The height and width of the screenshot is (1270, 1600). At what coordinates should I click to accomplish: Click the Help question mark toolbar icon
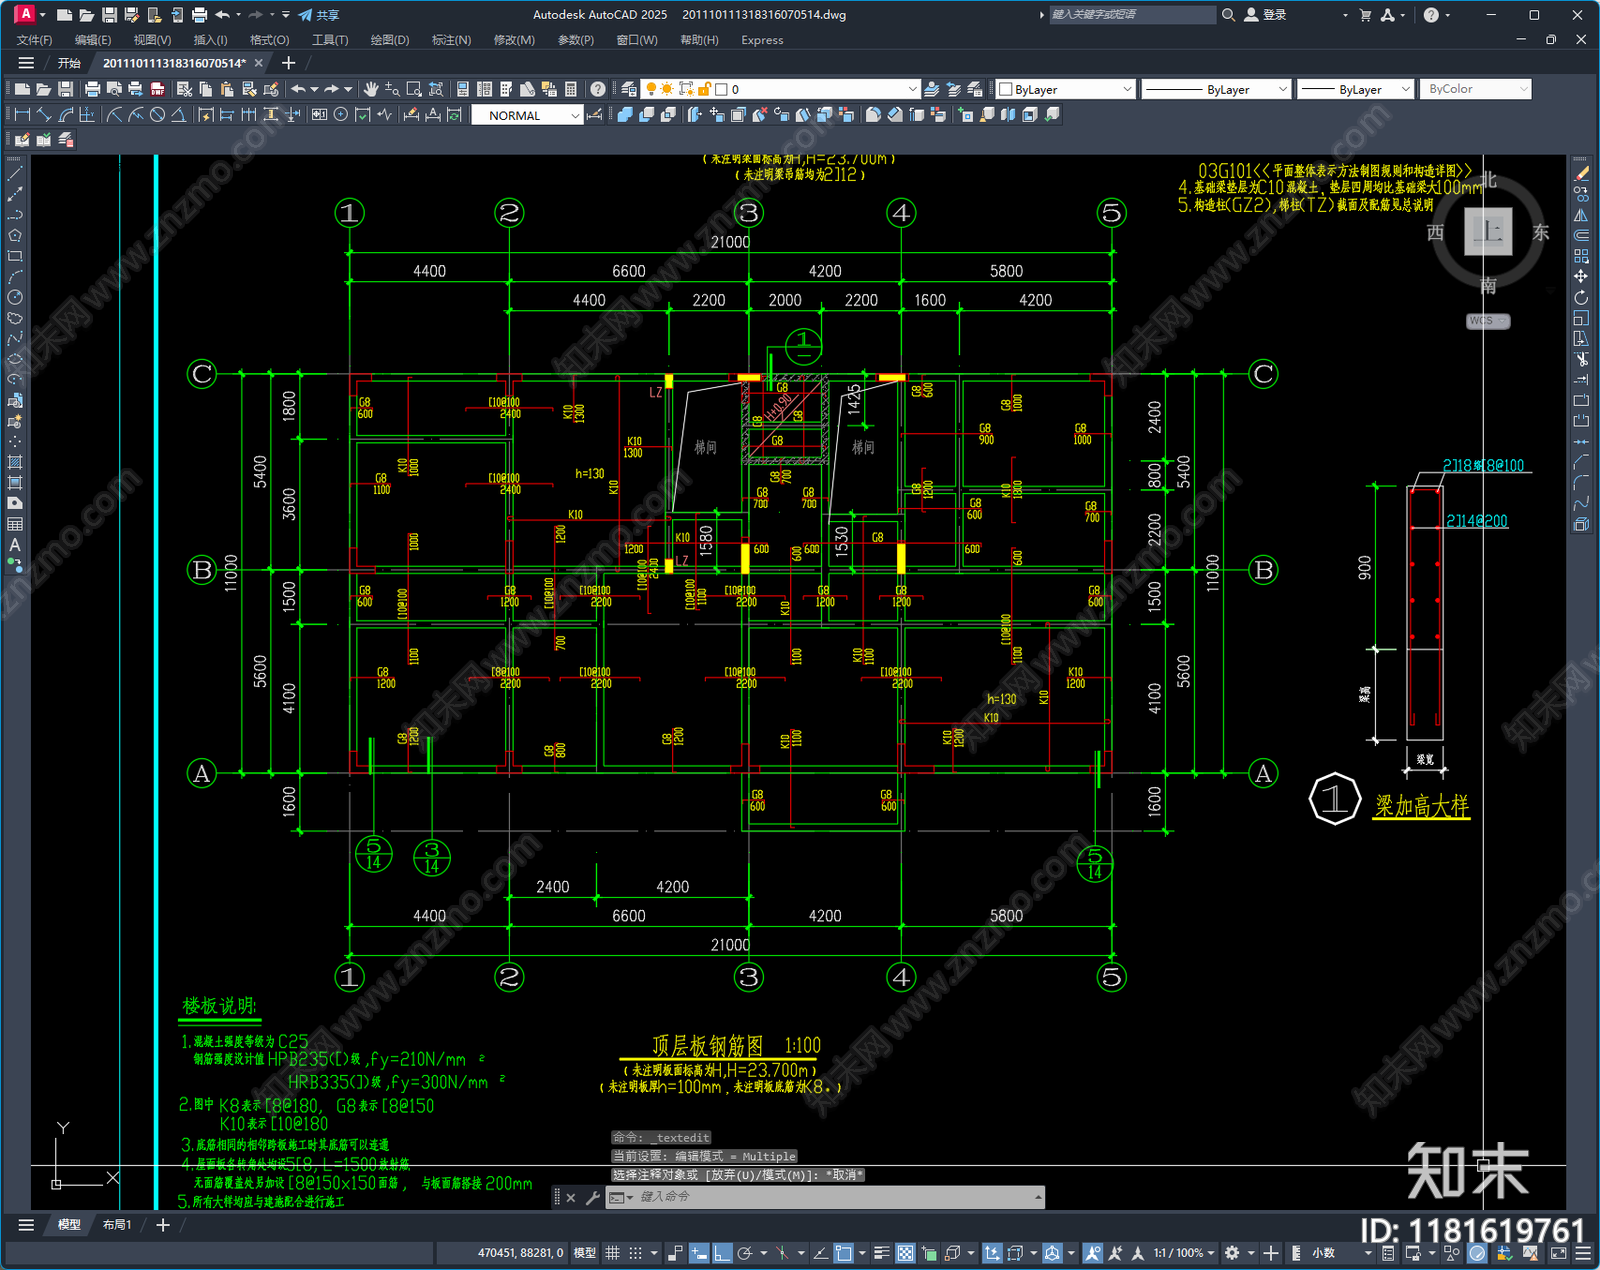pyautogui.click(x=598, y=89)
